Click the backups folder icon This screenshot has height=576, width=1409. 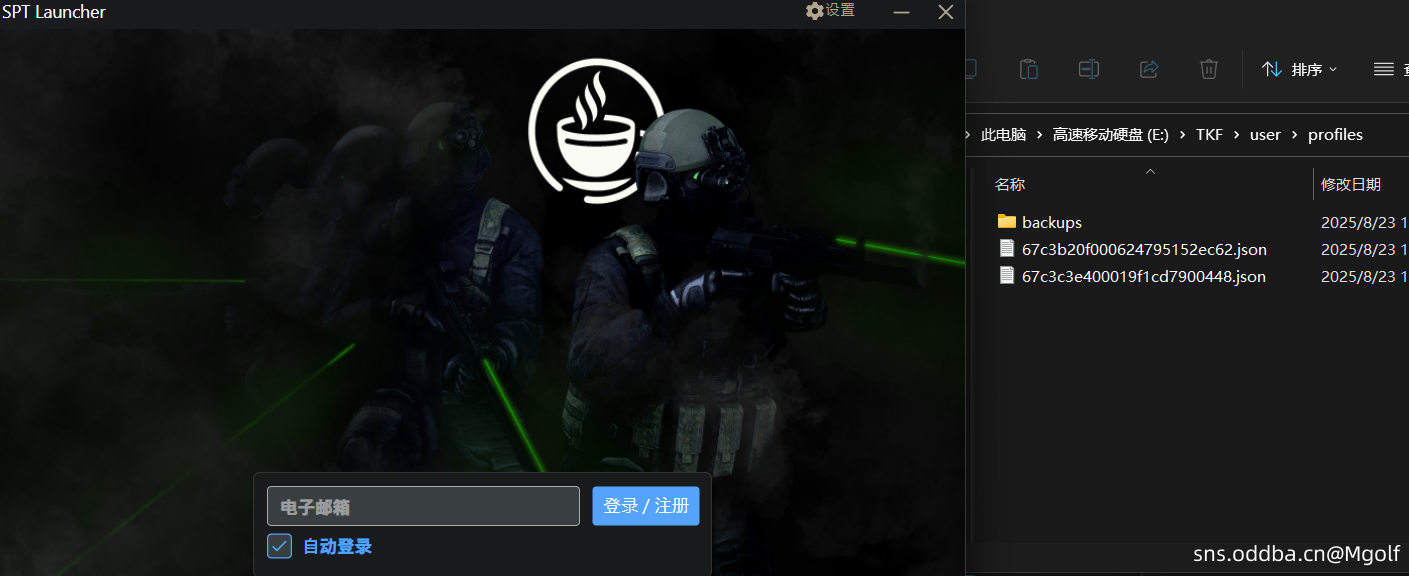point(1006,222)
